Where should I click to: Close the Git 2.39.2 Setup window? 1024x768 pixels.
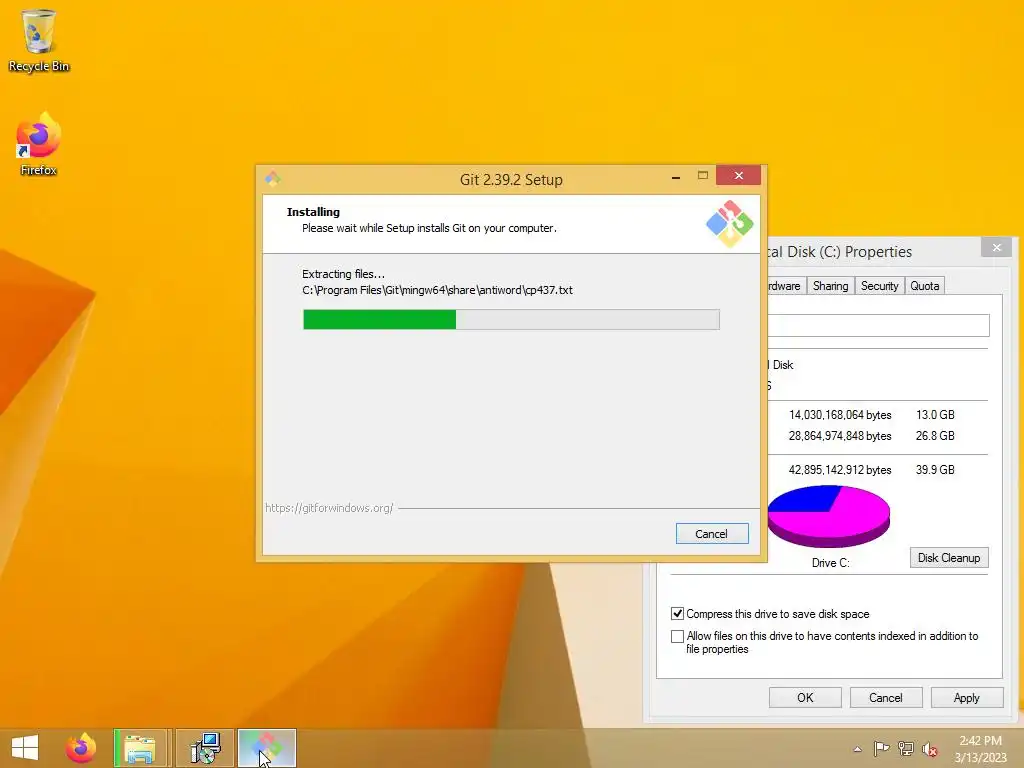pyautogui.click(x=739, y=176)
